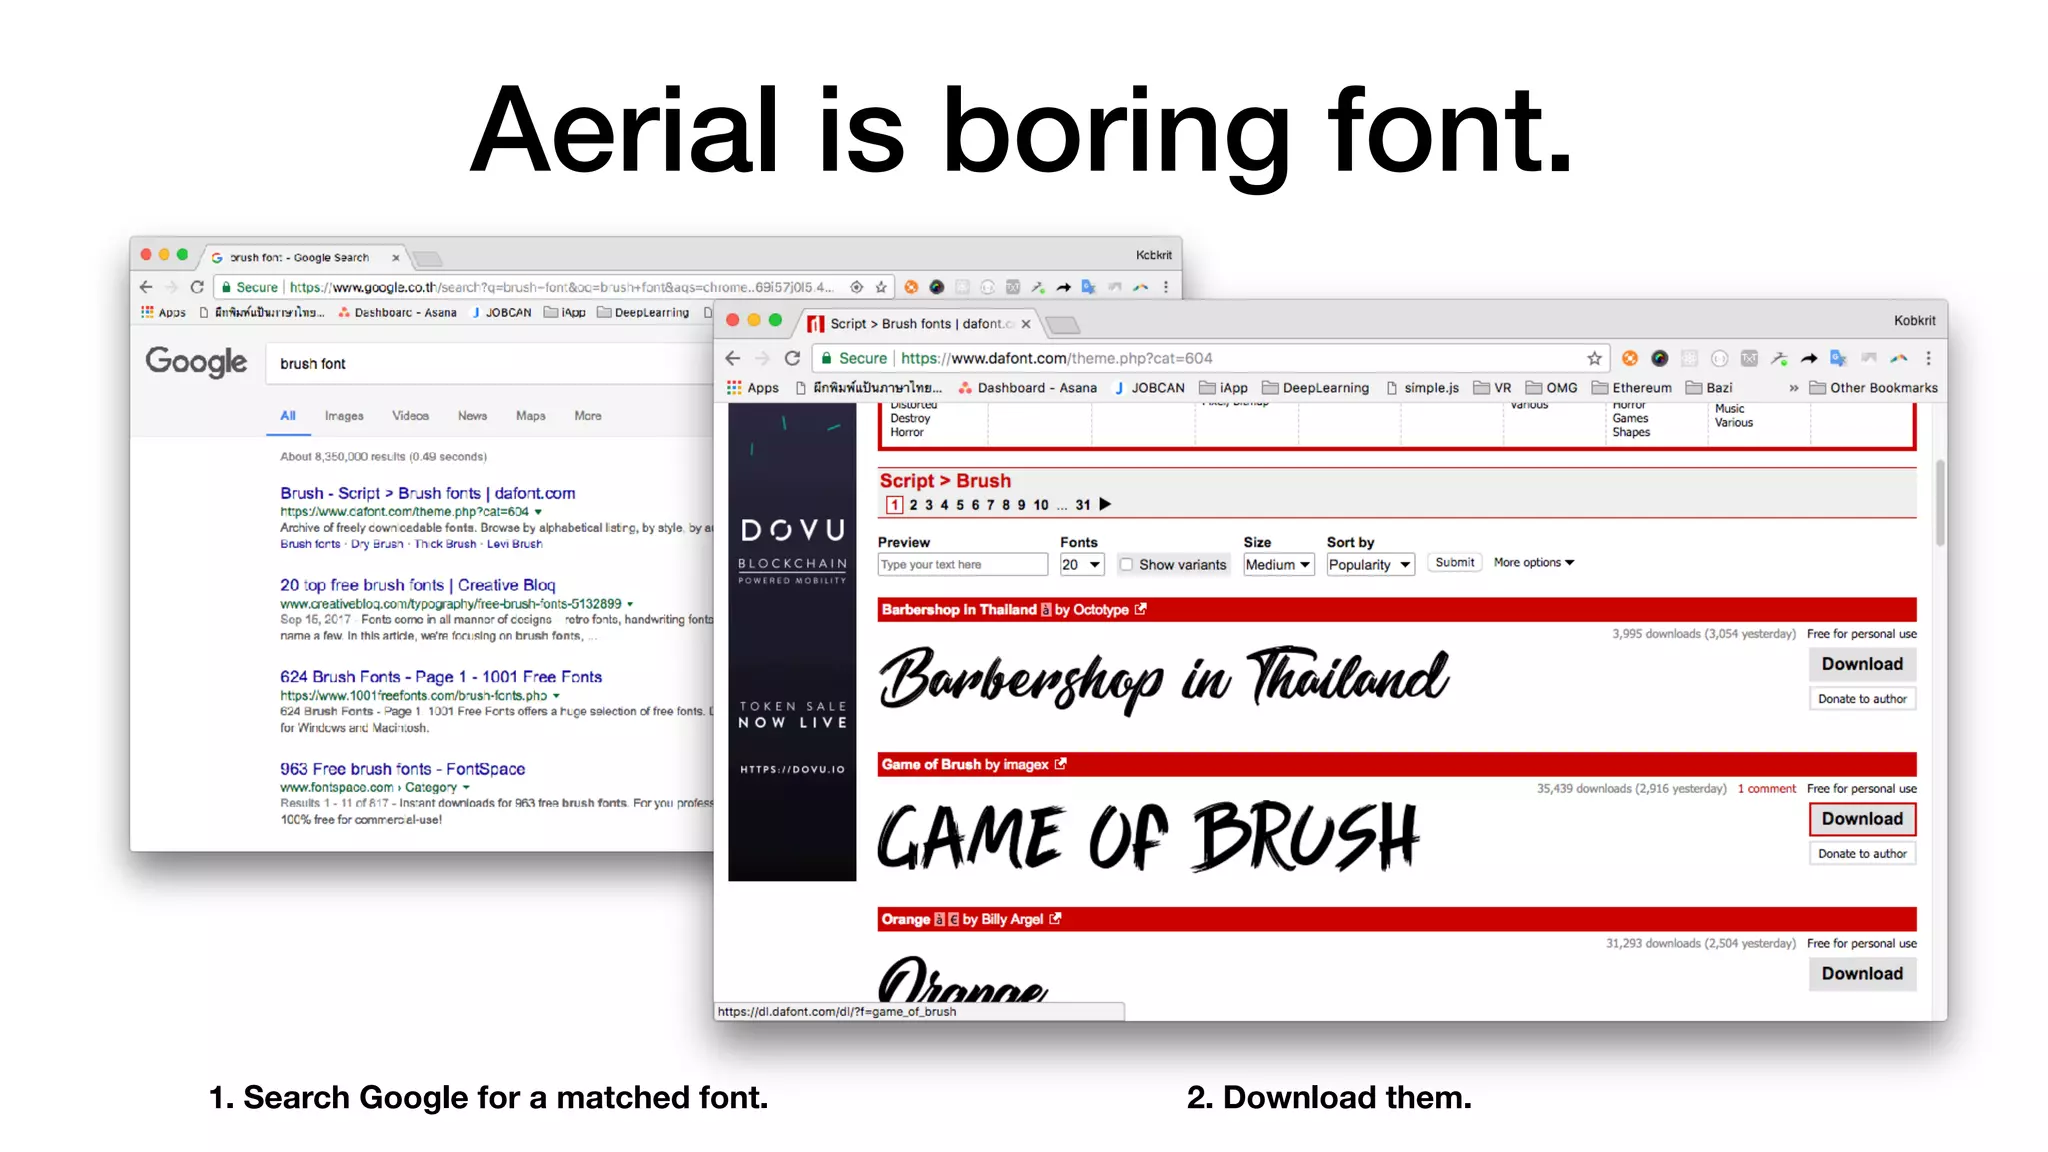Go to next page arrow in pagination
Viewport: 2048px width, 1152px height.
(1105, 504)
